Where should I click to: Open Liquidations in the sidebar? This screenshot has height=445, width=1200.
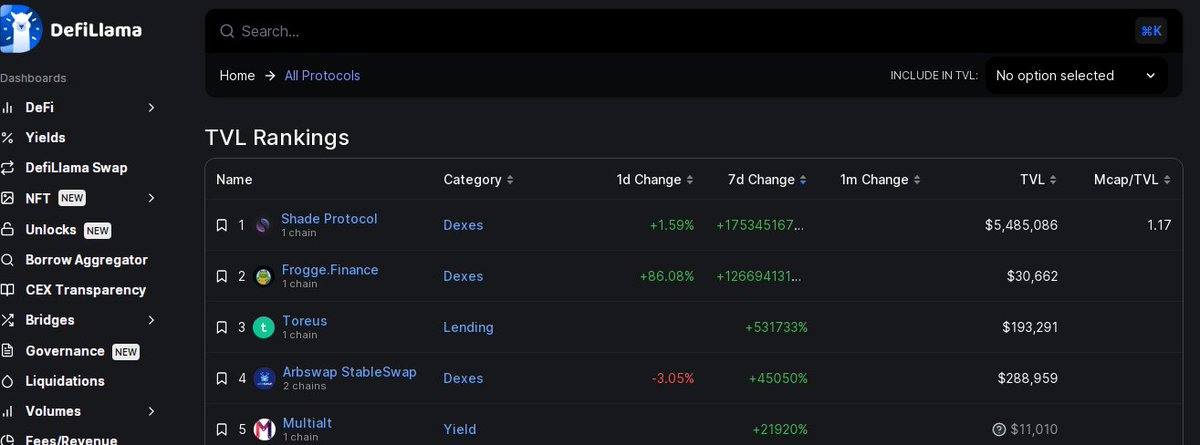tap(65, 381)
